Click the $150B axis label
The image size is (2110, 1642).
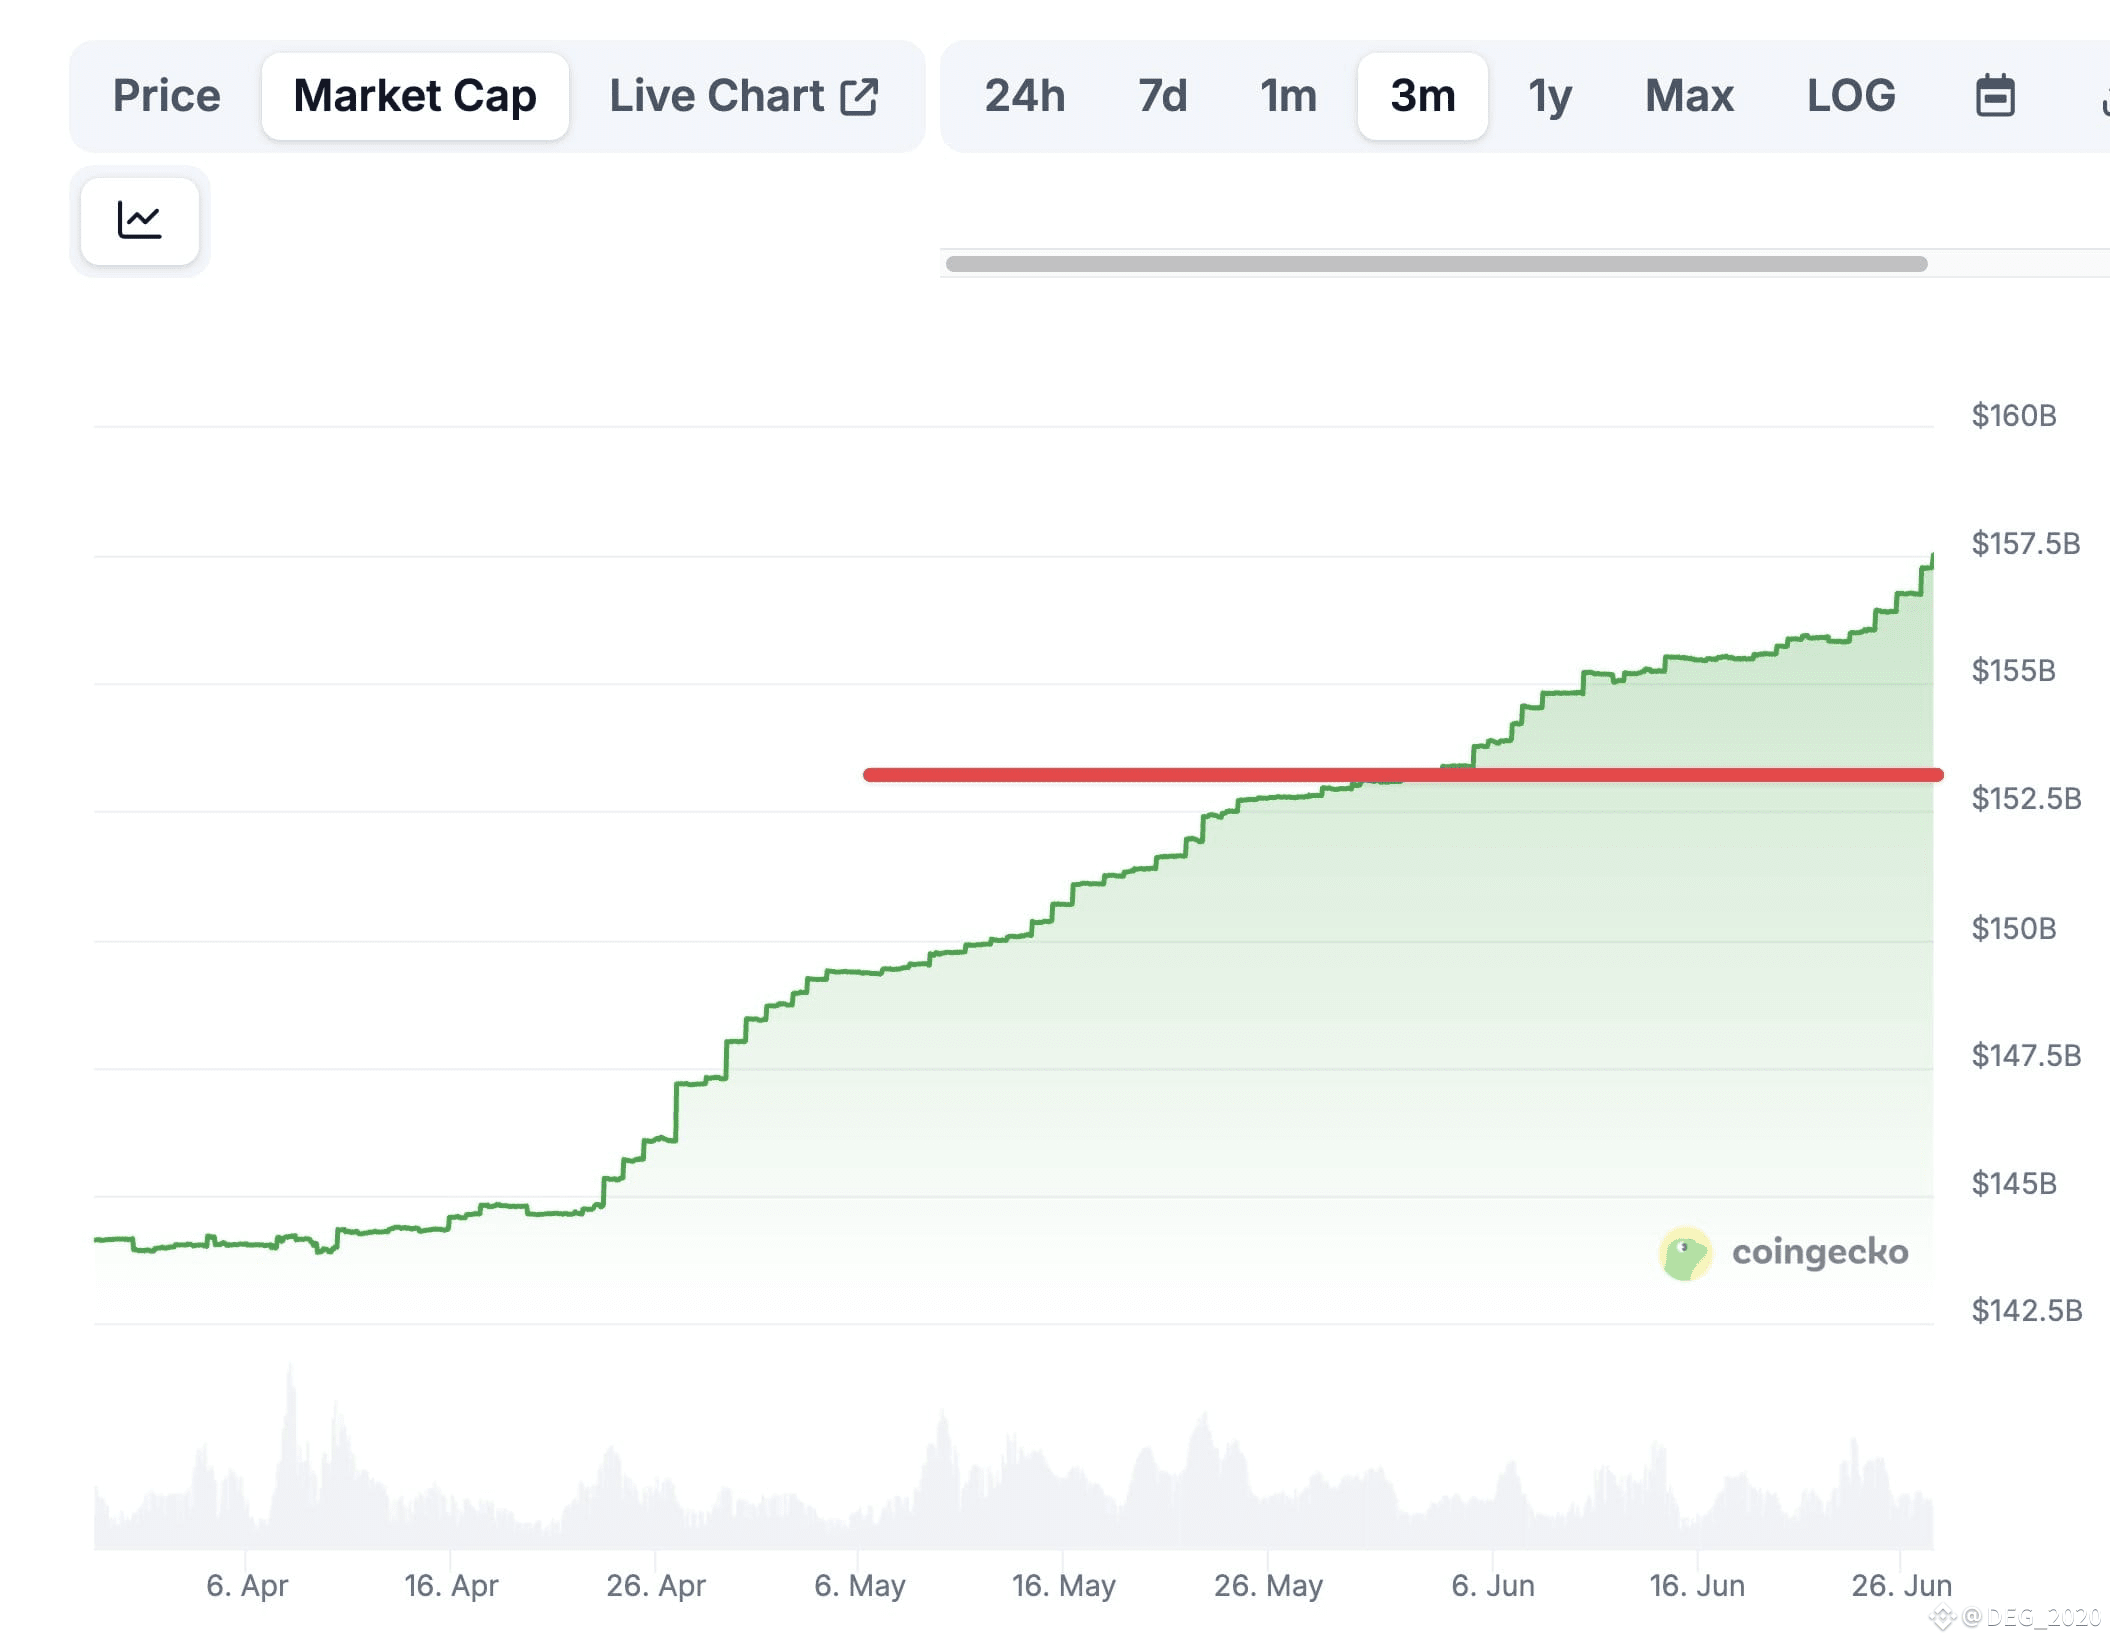[x=2013, y=928]
